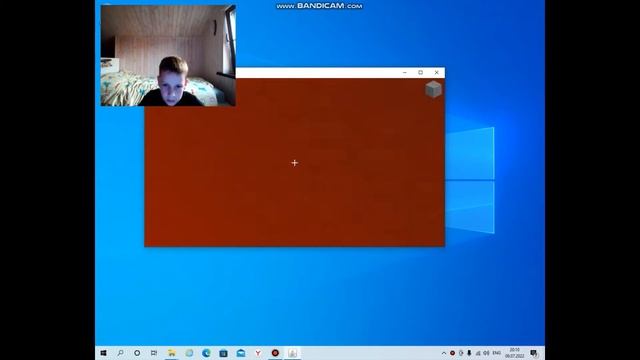Image resolution: width=640 pixels, height=360 pixels.
Task: Open Yandex browser from taskbar
Action: 258,353
